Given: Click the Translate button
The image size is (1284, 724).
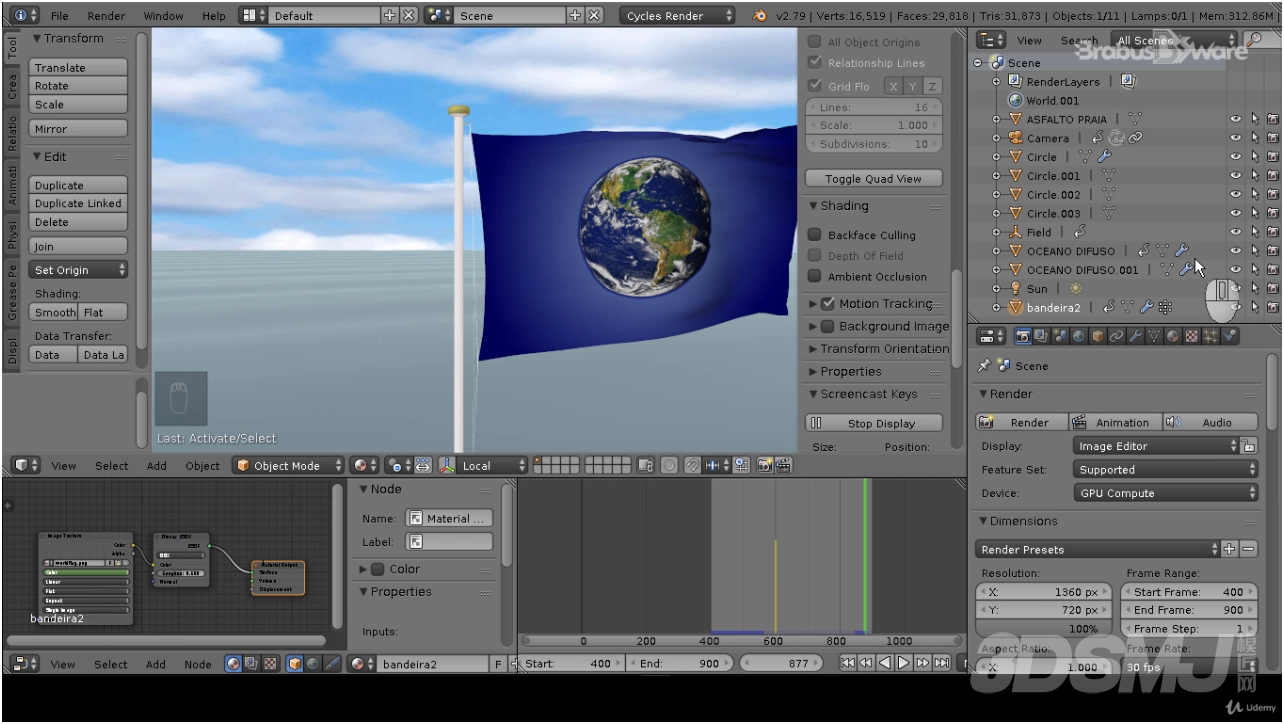Looking at the screenshot, I should coord(79,67).
